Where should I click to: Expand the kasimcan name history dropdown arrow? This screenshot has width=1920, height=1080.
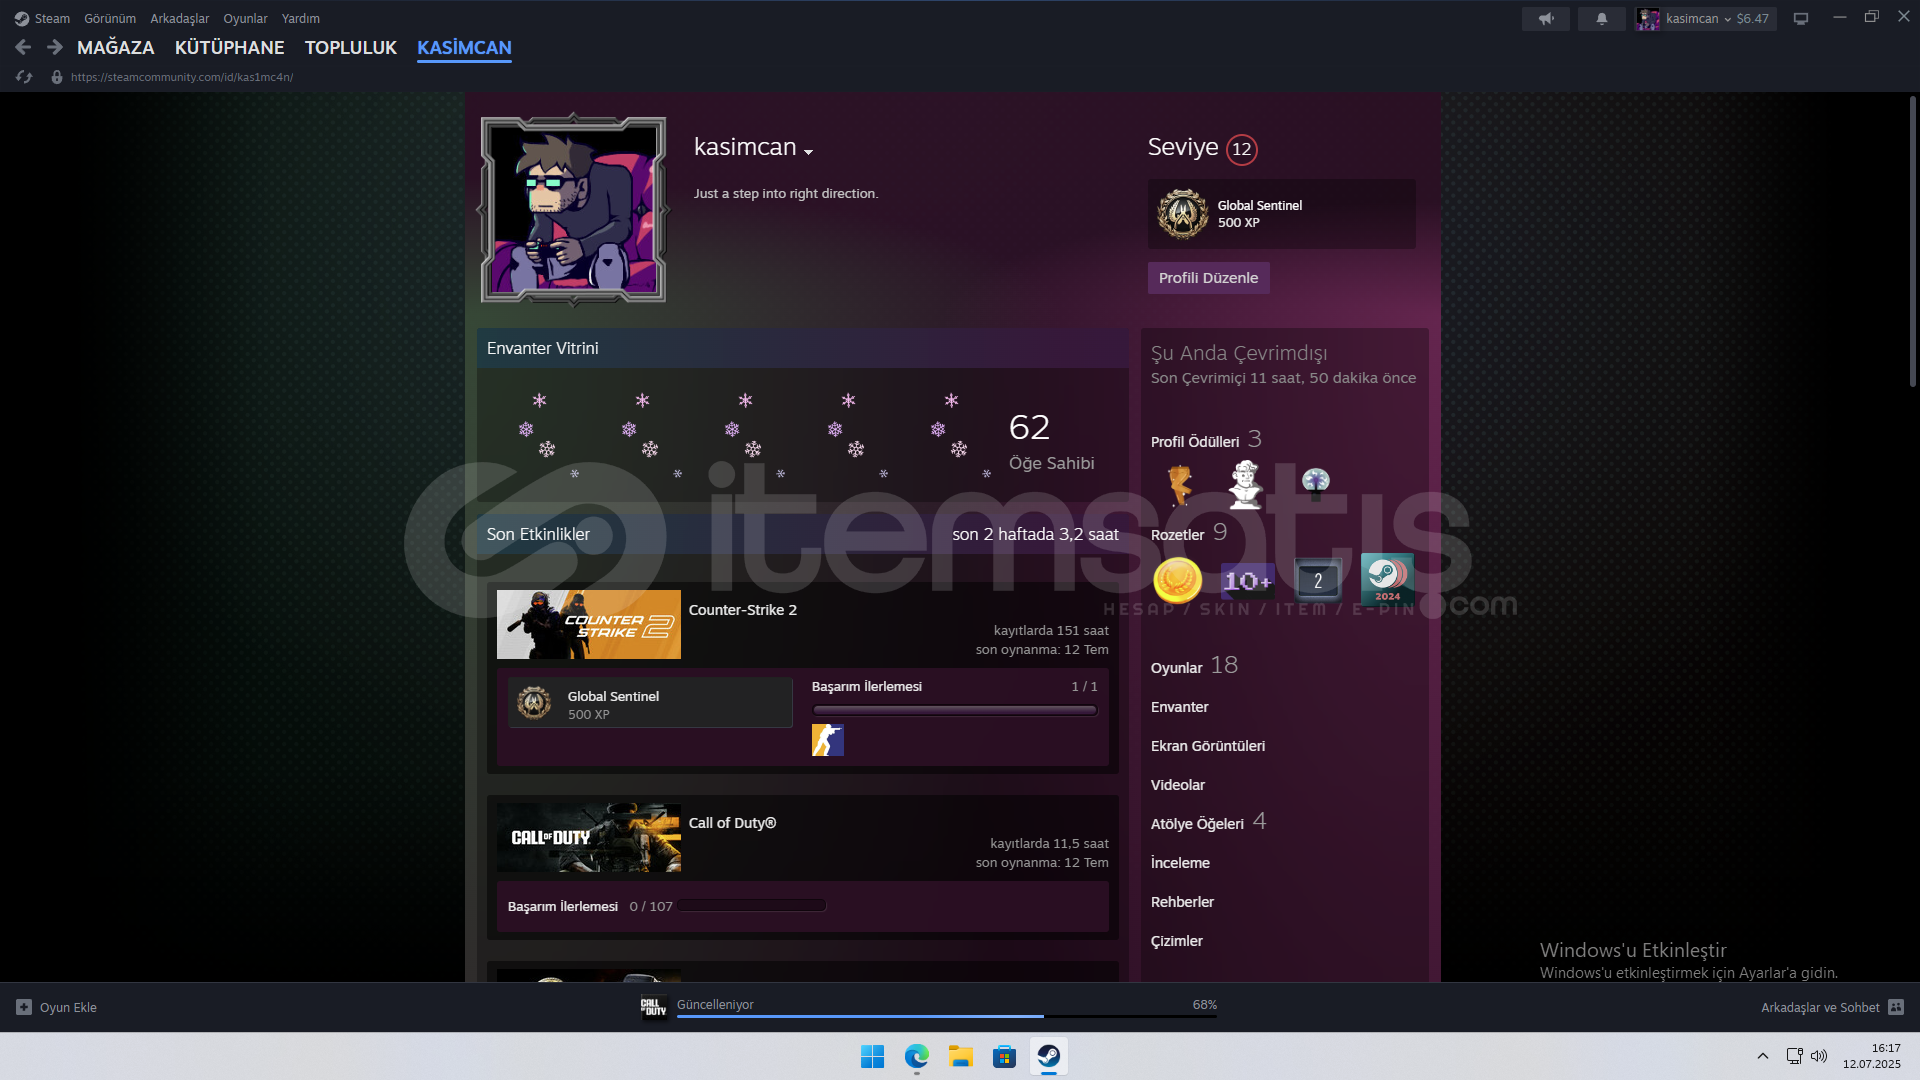tap(808, 152)
